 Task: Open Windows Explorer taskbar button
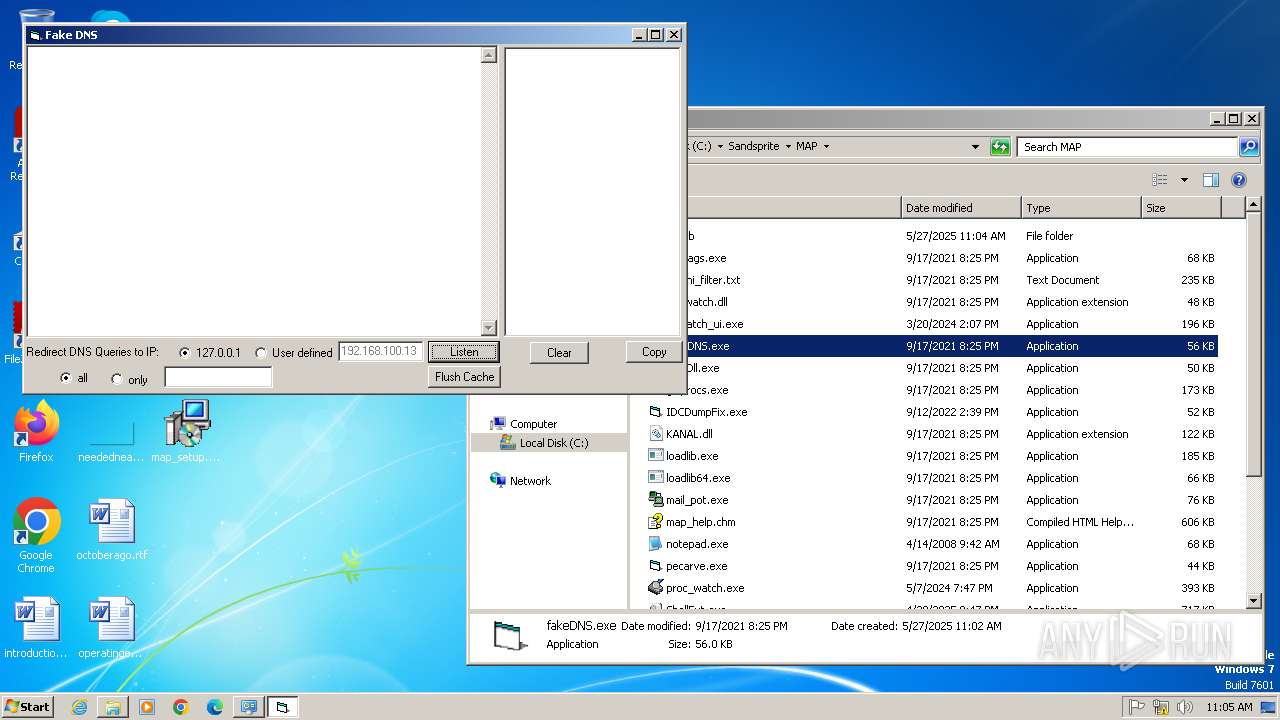point(113,707)
